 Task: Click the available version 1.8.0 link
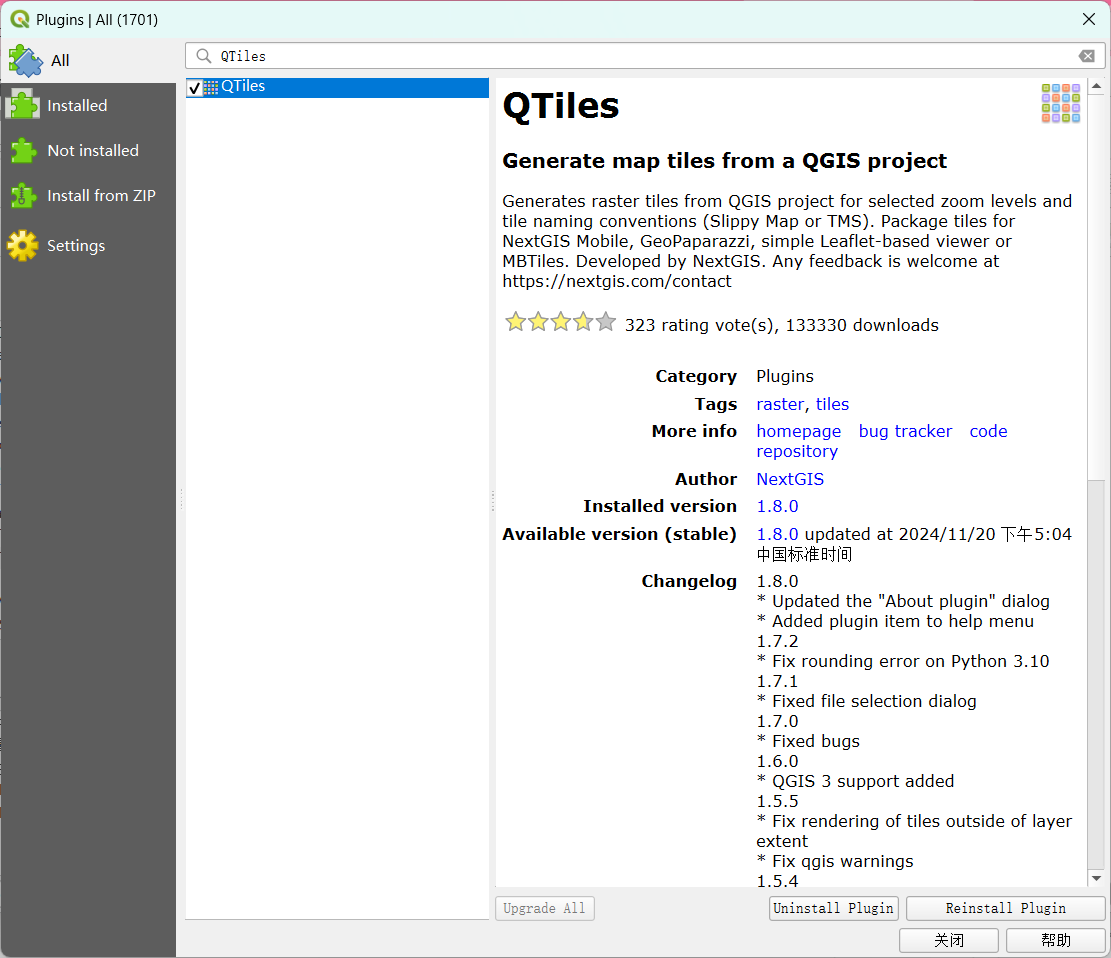(777, 534)
